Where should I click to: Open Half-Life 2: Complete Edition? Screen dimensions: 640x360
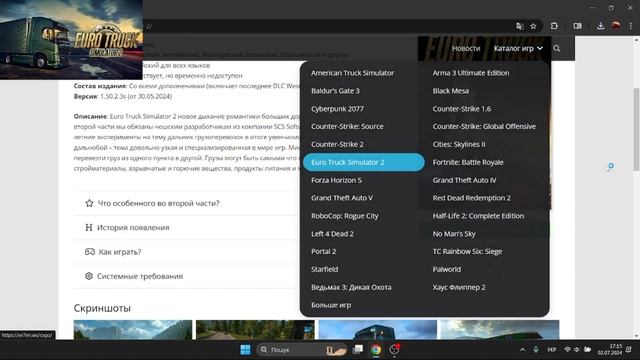(x=478, y=216)
